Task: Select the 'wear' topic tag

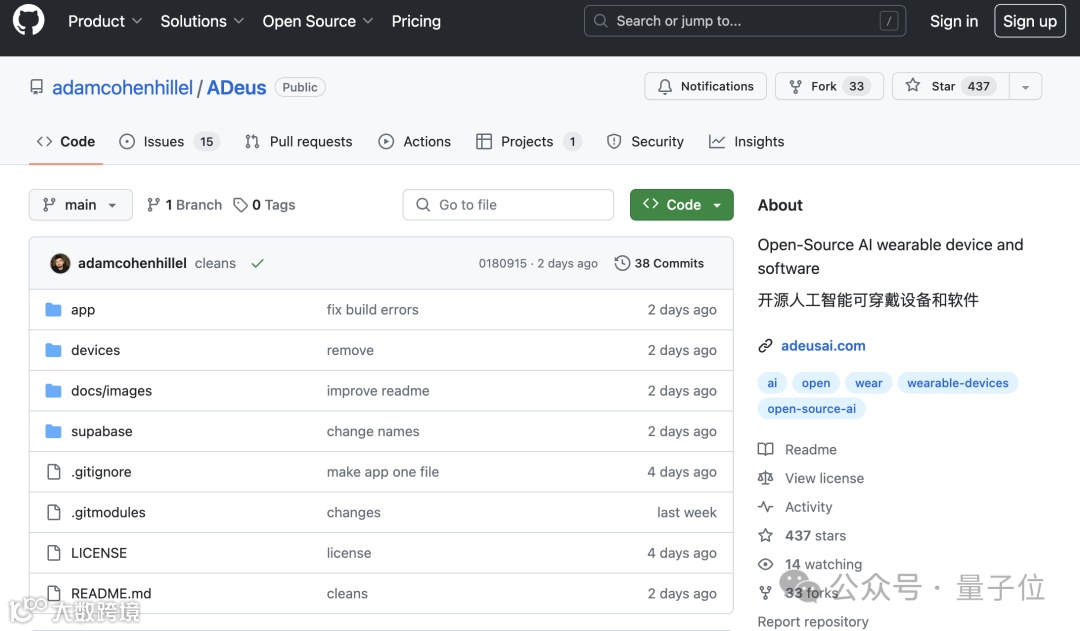Action: (x=869, y=383)
